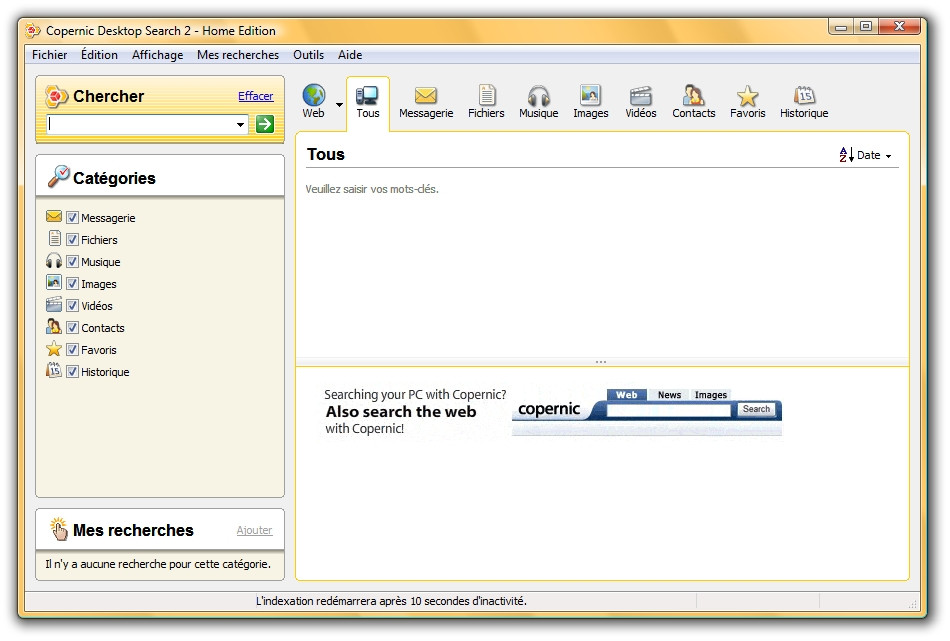Open the Images search category

[590, 97]
